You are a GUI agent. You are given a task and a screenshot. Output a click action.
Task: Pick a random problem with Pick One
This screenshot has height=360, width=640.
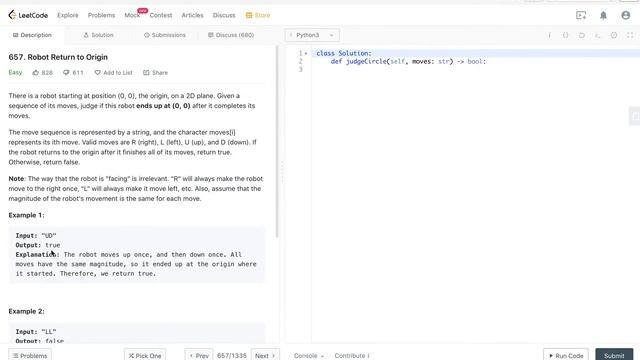point(145,356)
